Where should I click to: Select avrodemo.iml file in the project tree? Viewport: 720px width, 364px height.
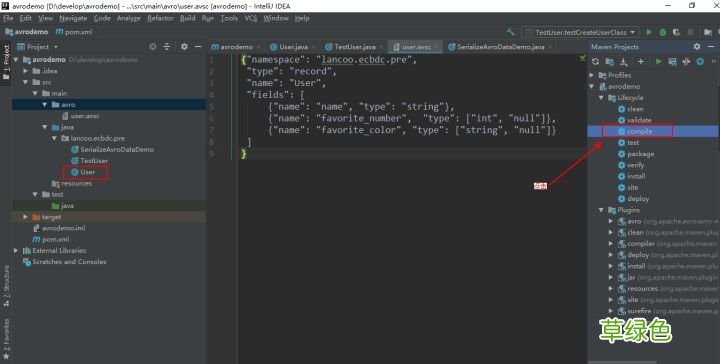(x=59, y=228)
